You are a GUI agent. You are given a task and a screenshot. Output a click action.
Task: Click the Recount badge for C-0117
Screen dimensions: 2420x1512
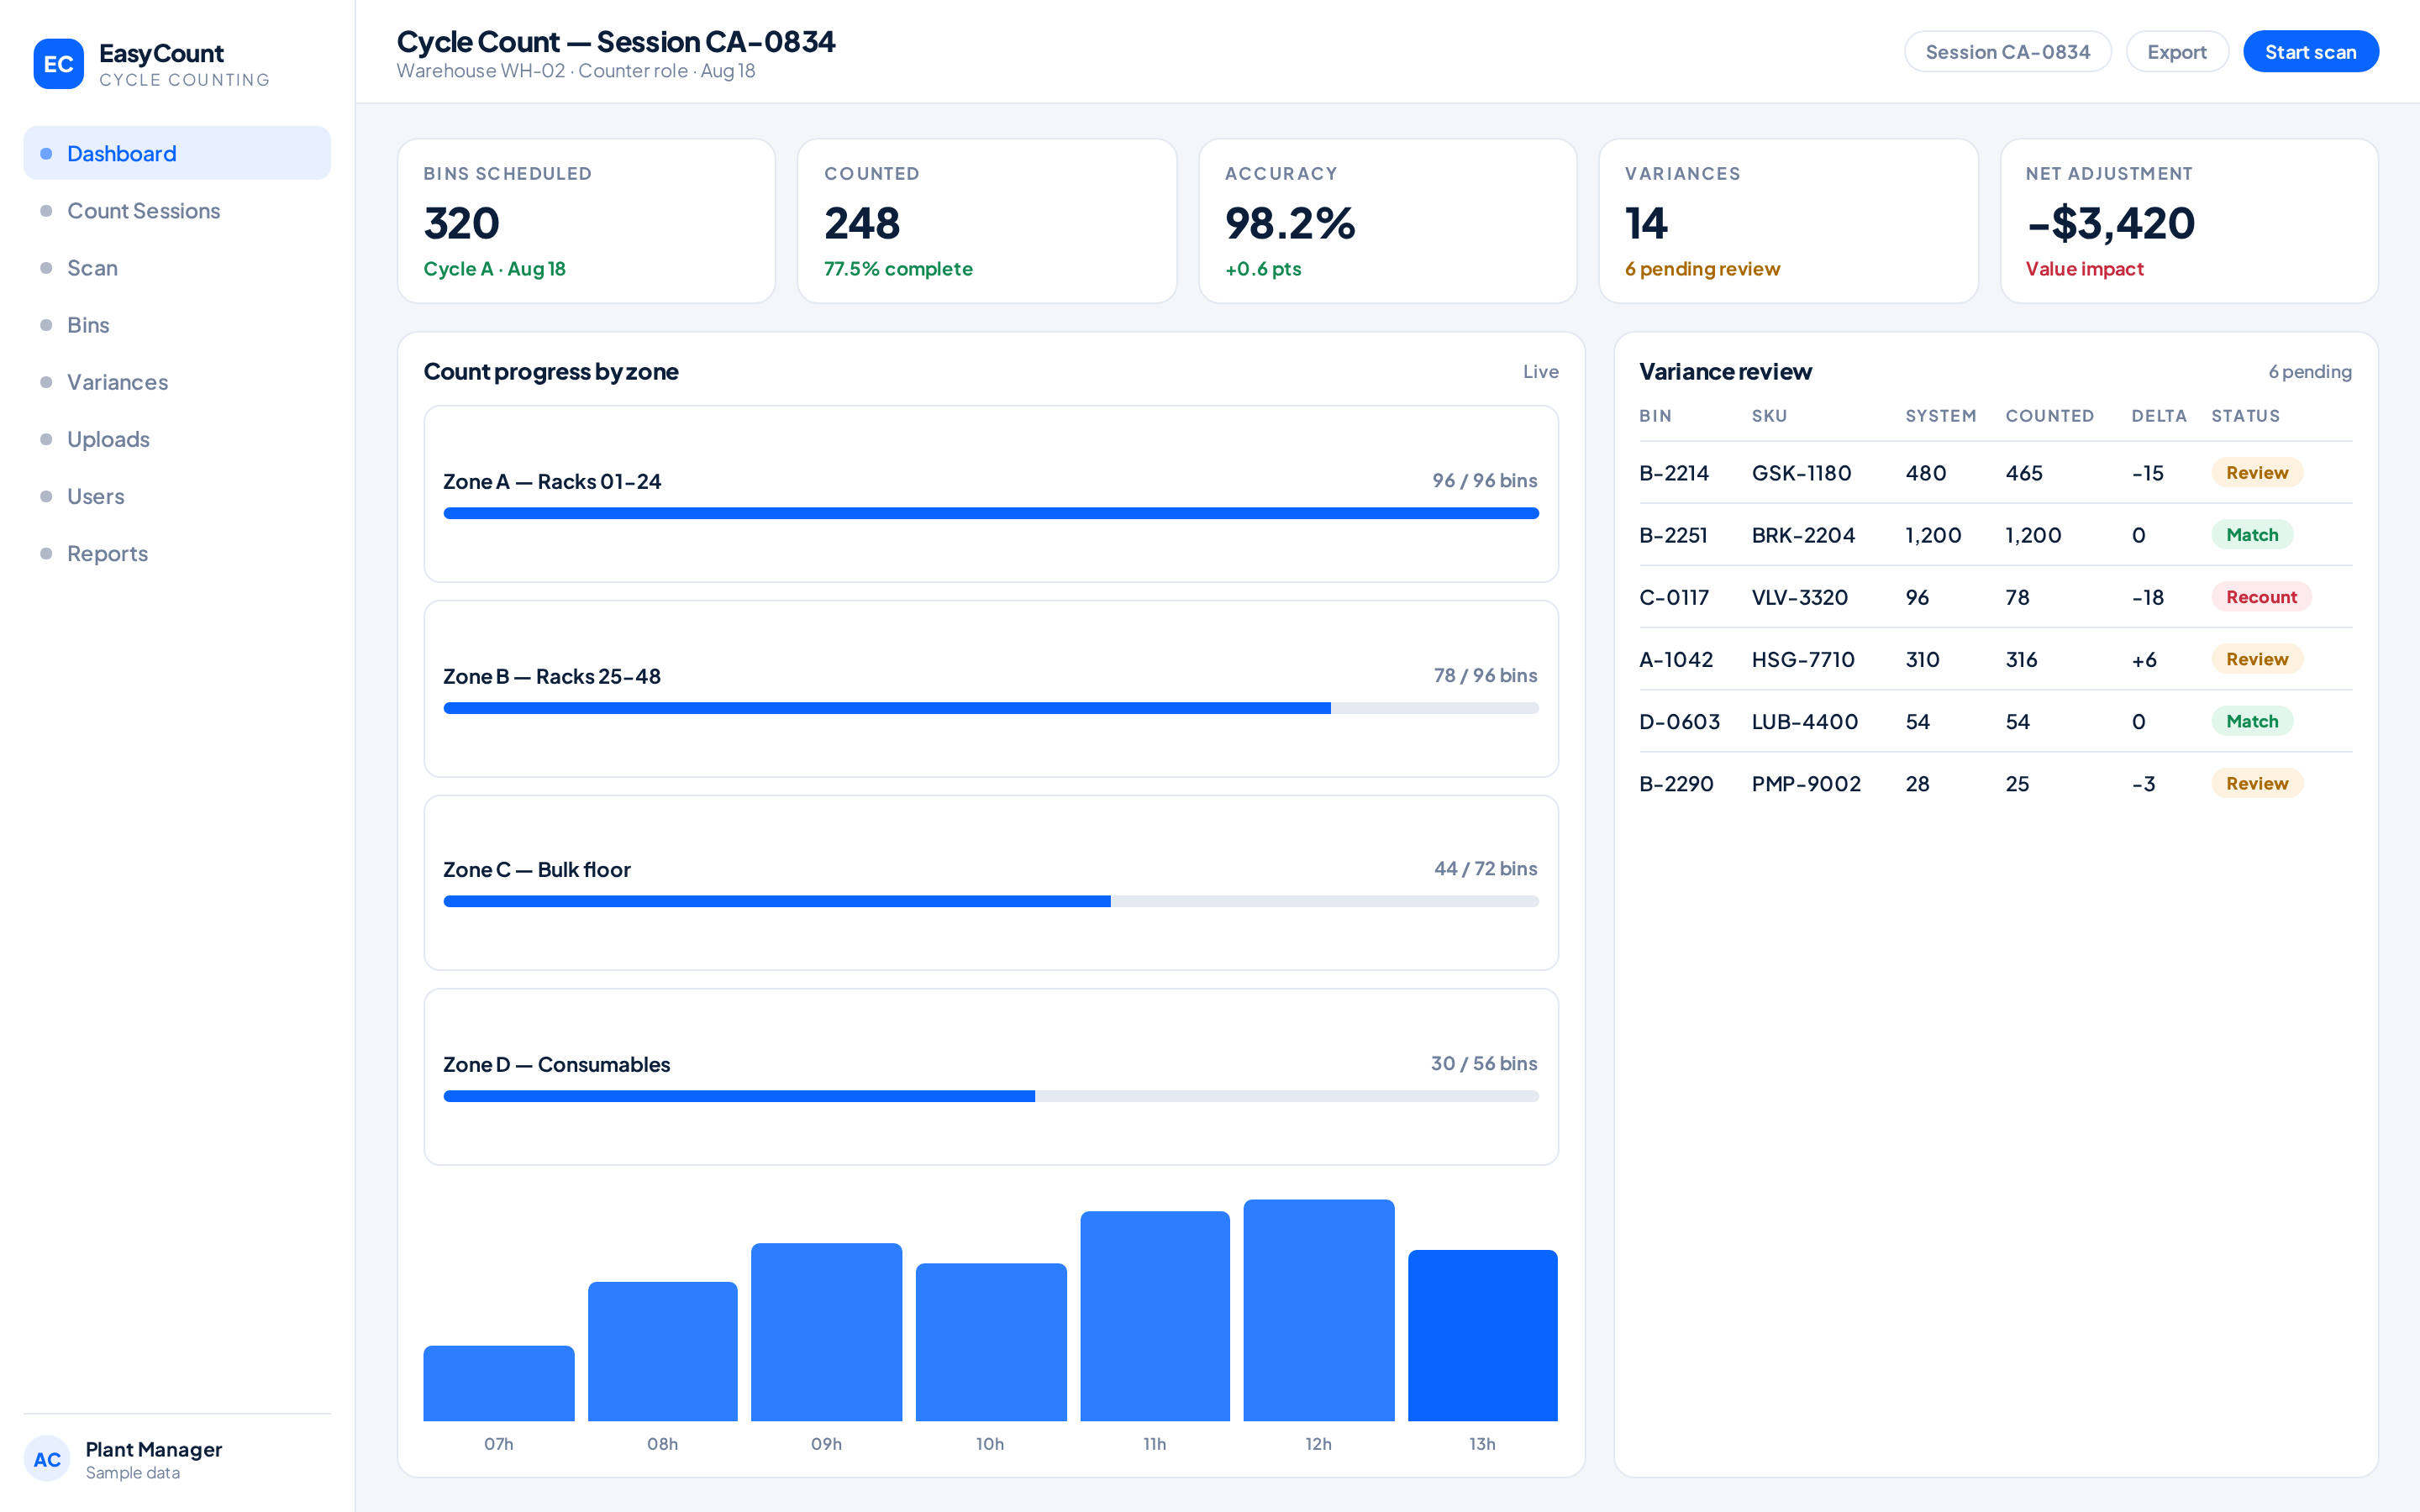tap(2260, 597)
